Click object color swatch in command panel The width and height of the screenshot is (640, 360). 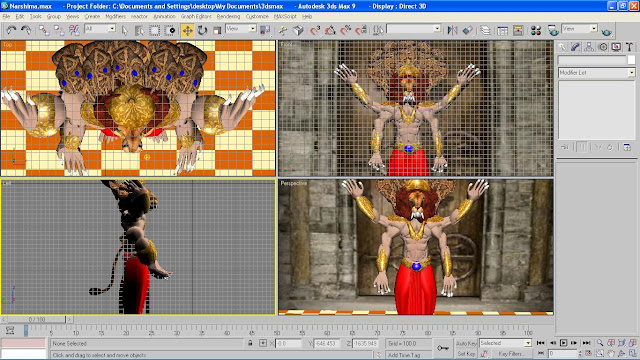[631, 60]
